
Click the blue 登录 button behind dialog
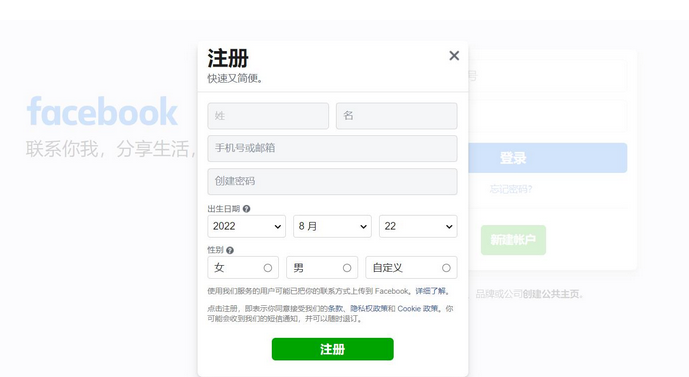click(x=548, y=158)
